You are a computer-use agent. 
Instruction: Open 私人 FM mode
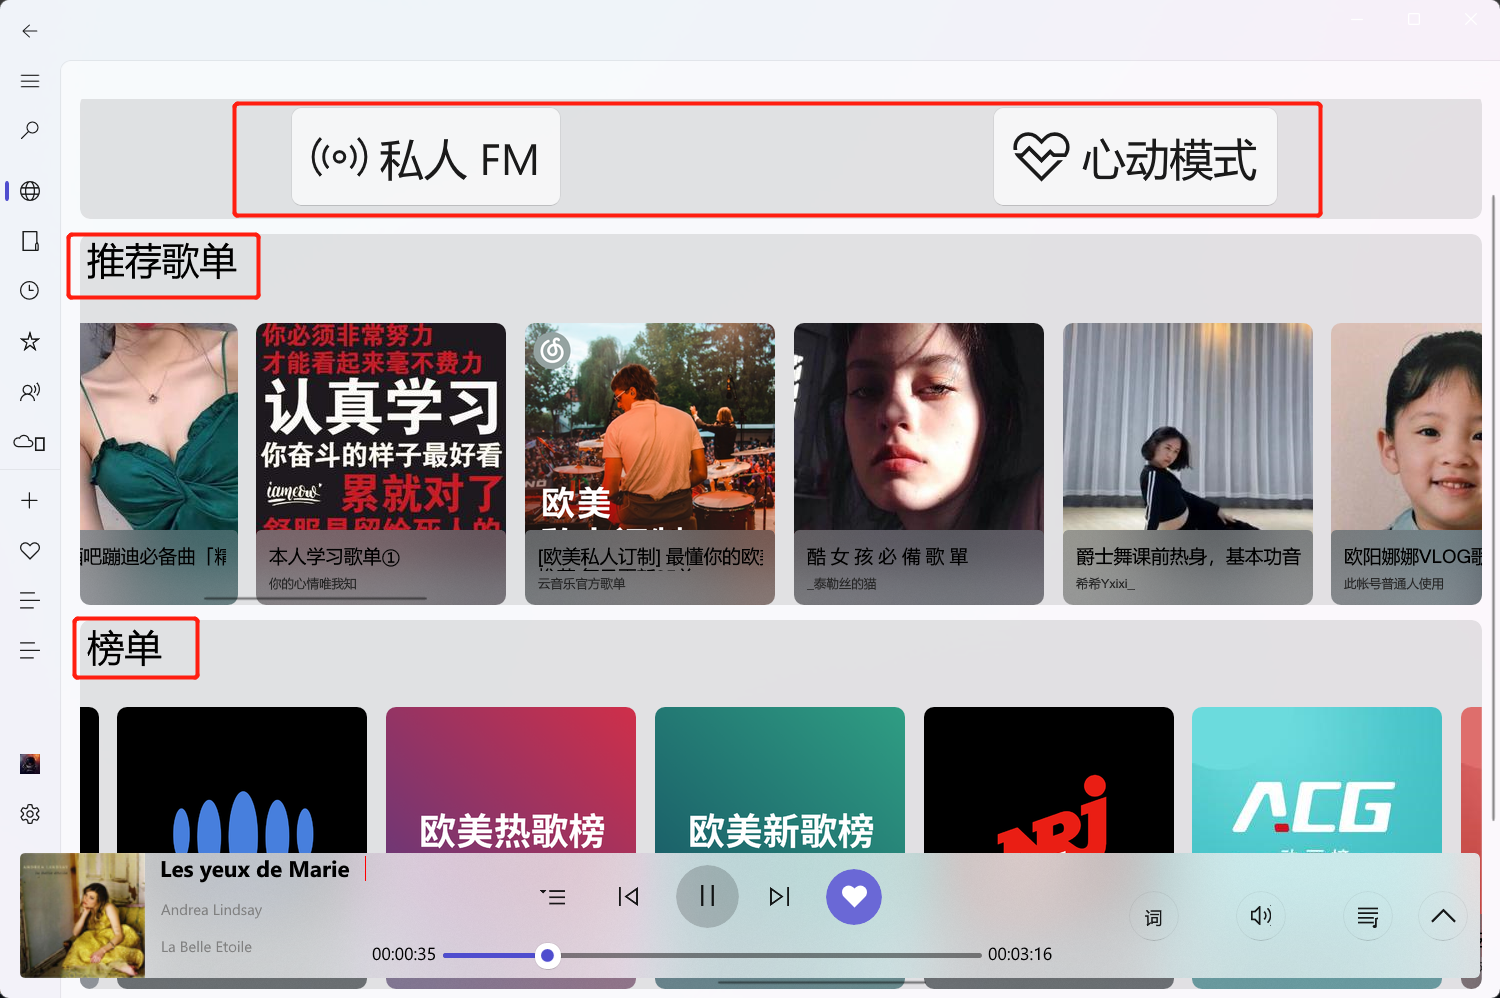(x=425, y=157)
